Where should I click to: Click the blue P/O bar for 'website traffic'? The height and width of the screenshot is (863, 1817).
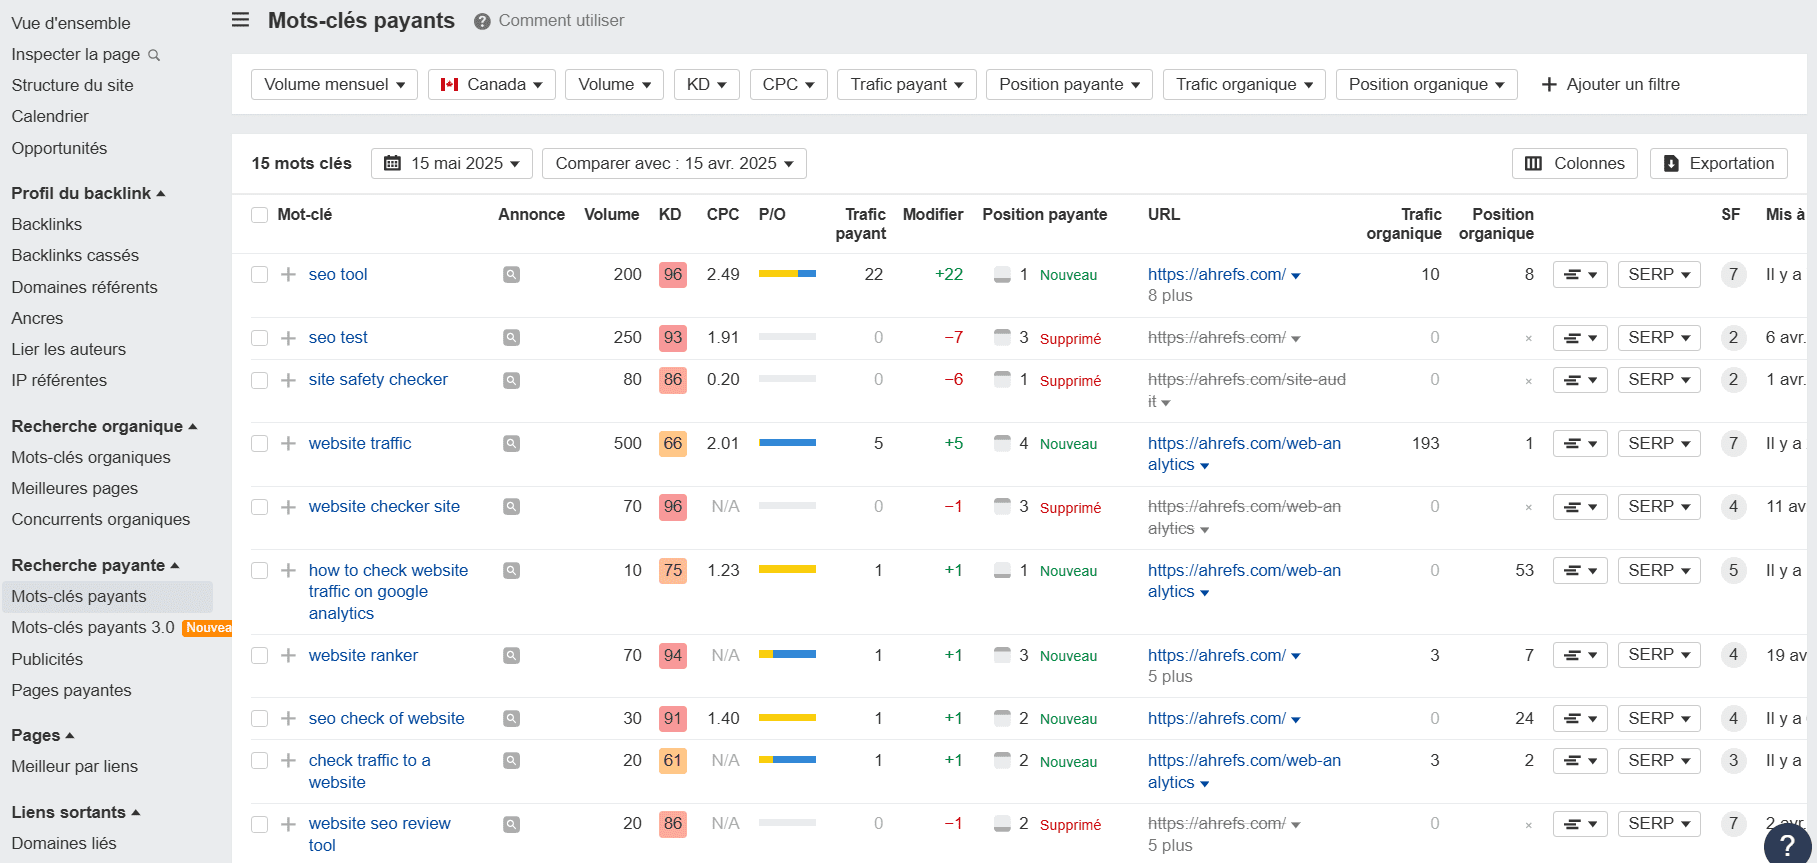[x=787, y=443]
